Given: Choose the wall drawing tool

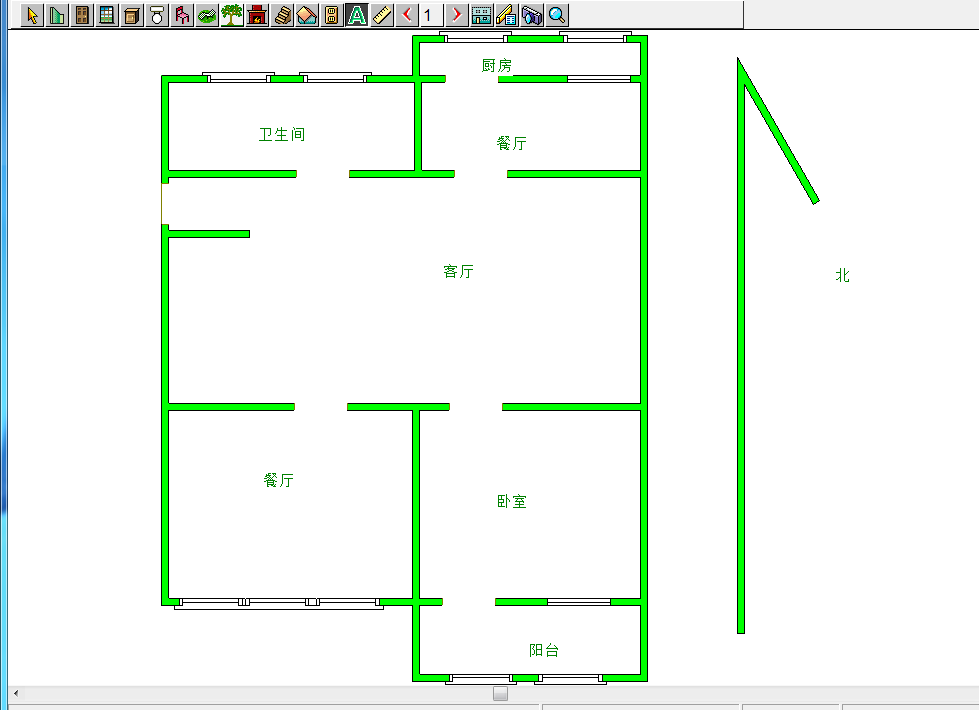Looking at the screenshot, I should click(58, 15).
